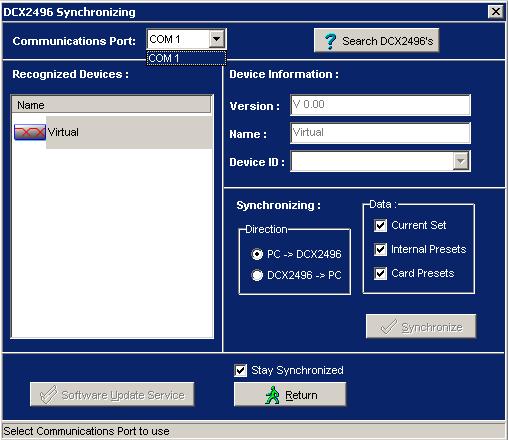Toggle the Card Presets checkbox
508x440 pixels.
[380, 273]
